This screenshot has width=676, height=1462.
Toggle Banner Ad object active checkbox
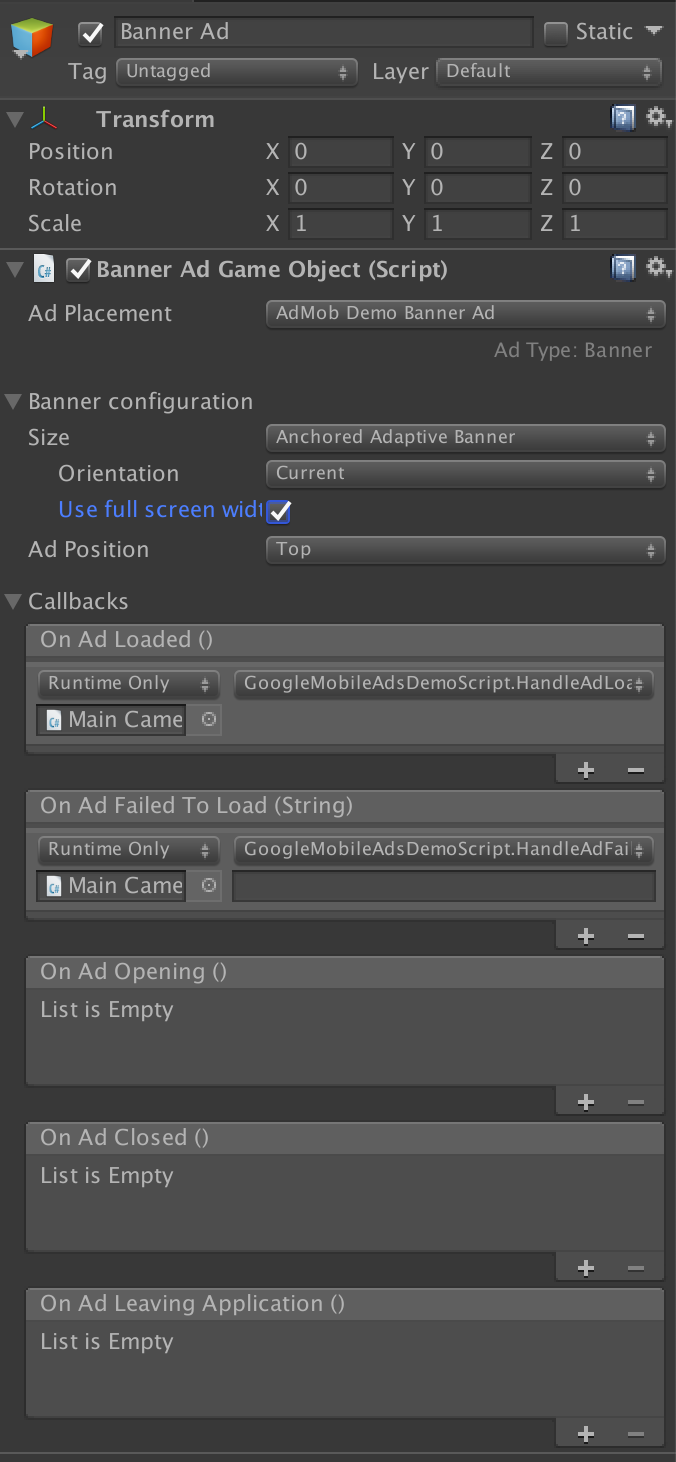pos(92,33)
